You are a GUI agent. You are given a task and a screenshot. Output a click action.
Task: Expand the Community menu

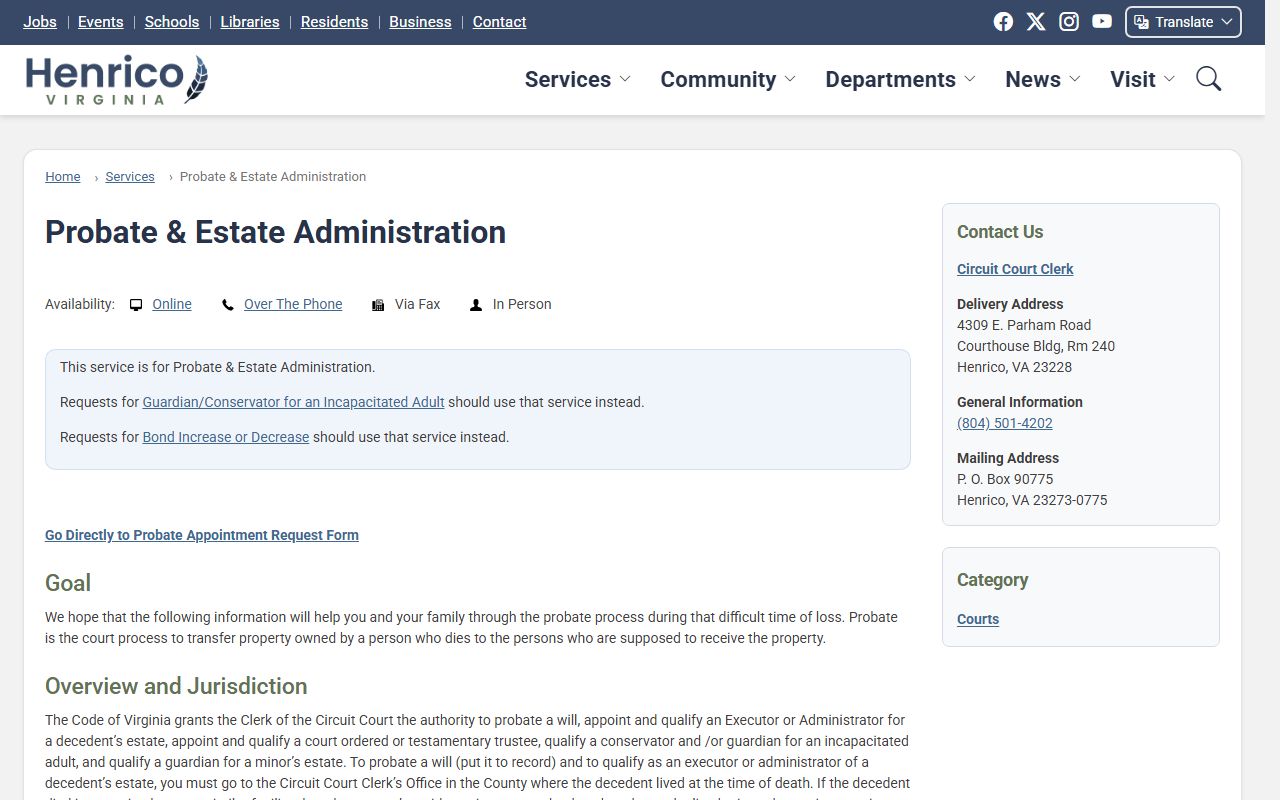tap(728, 79)
